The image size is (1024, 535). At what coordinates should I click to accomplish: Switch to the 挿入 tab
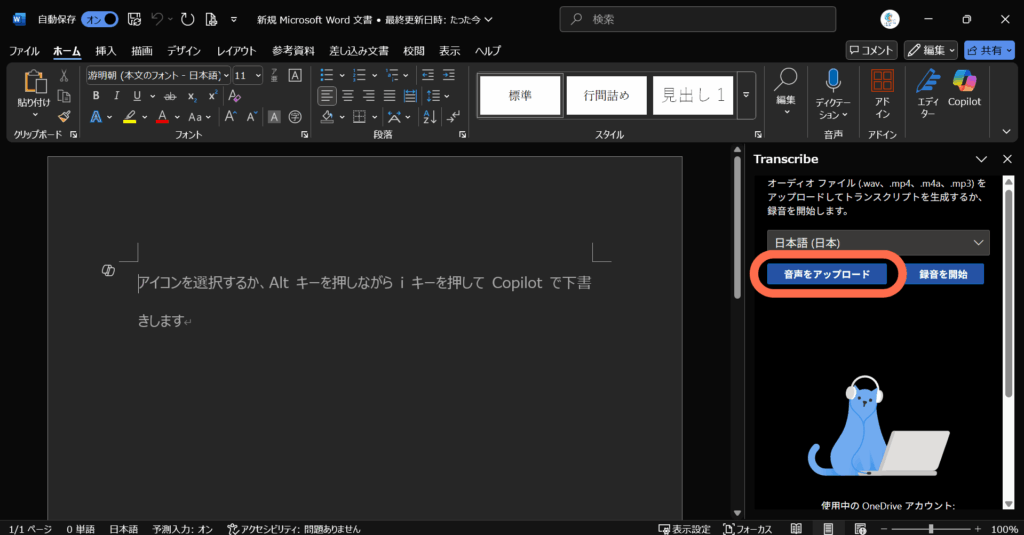[105, 51]
